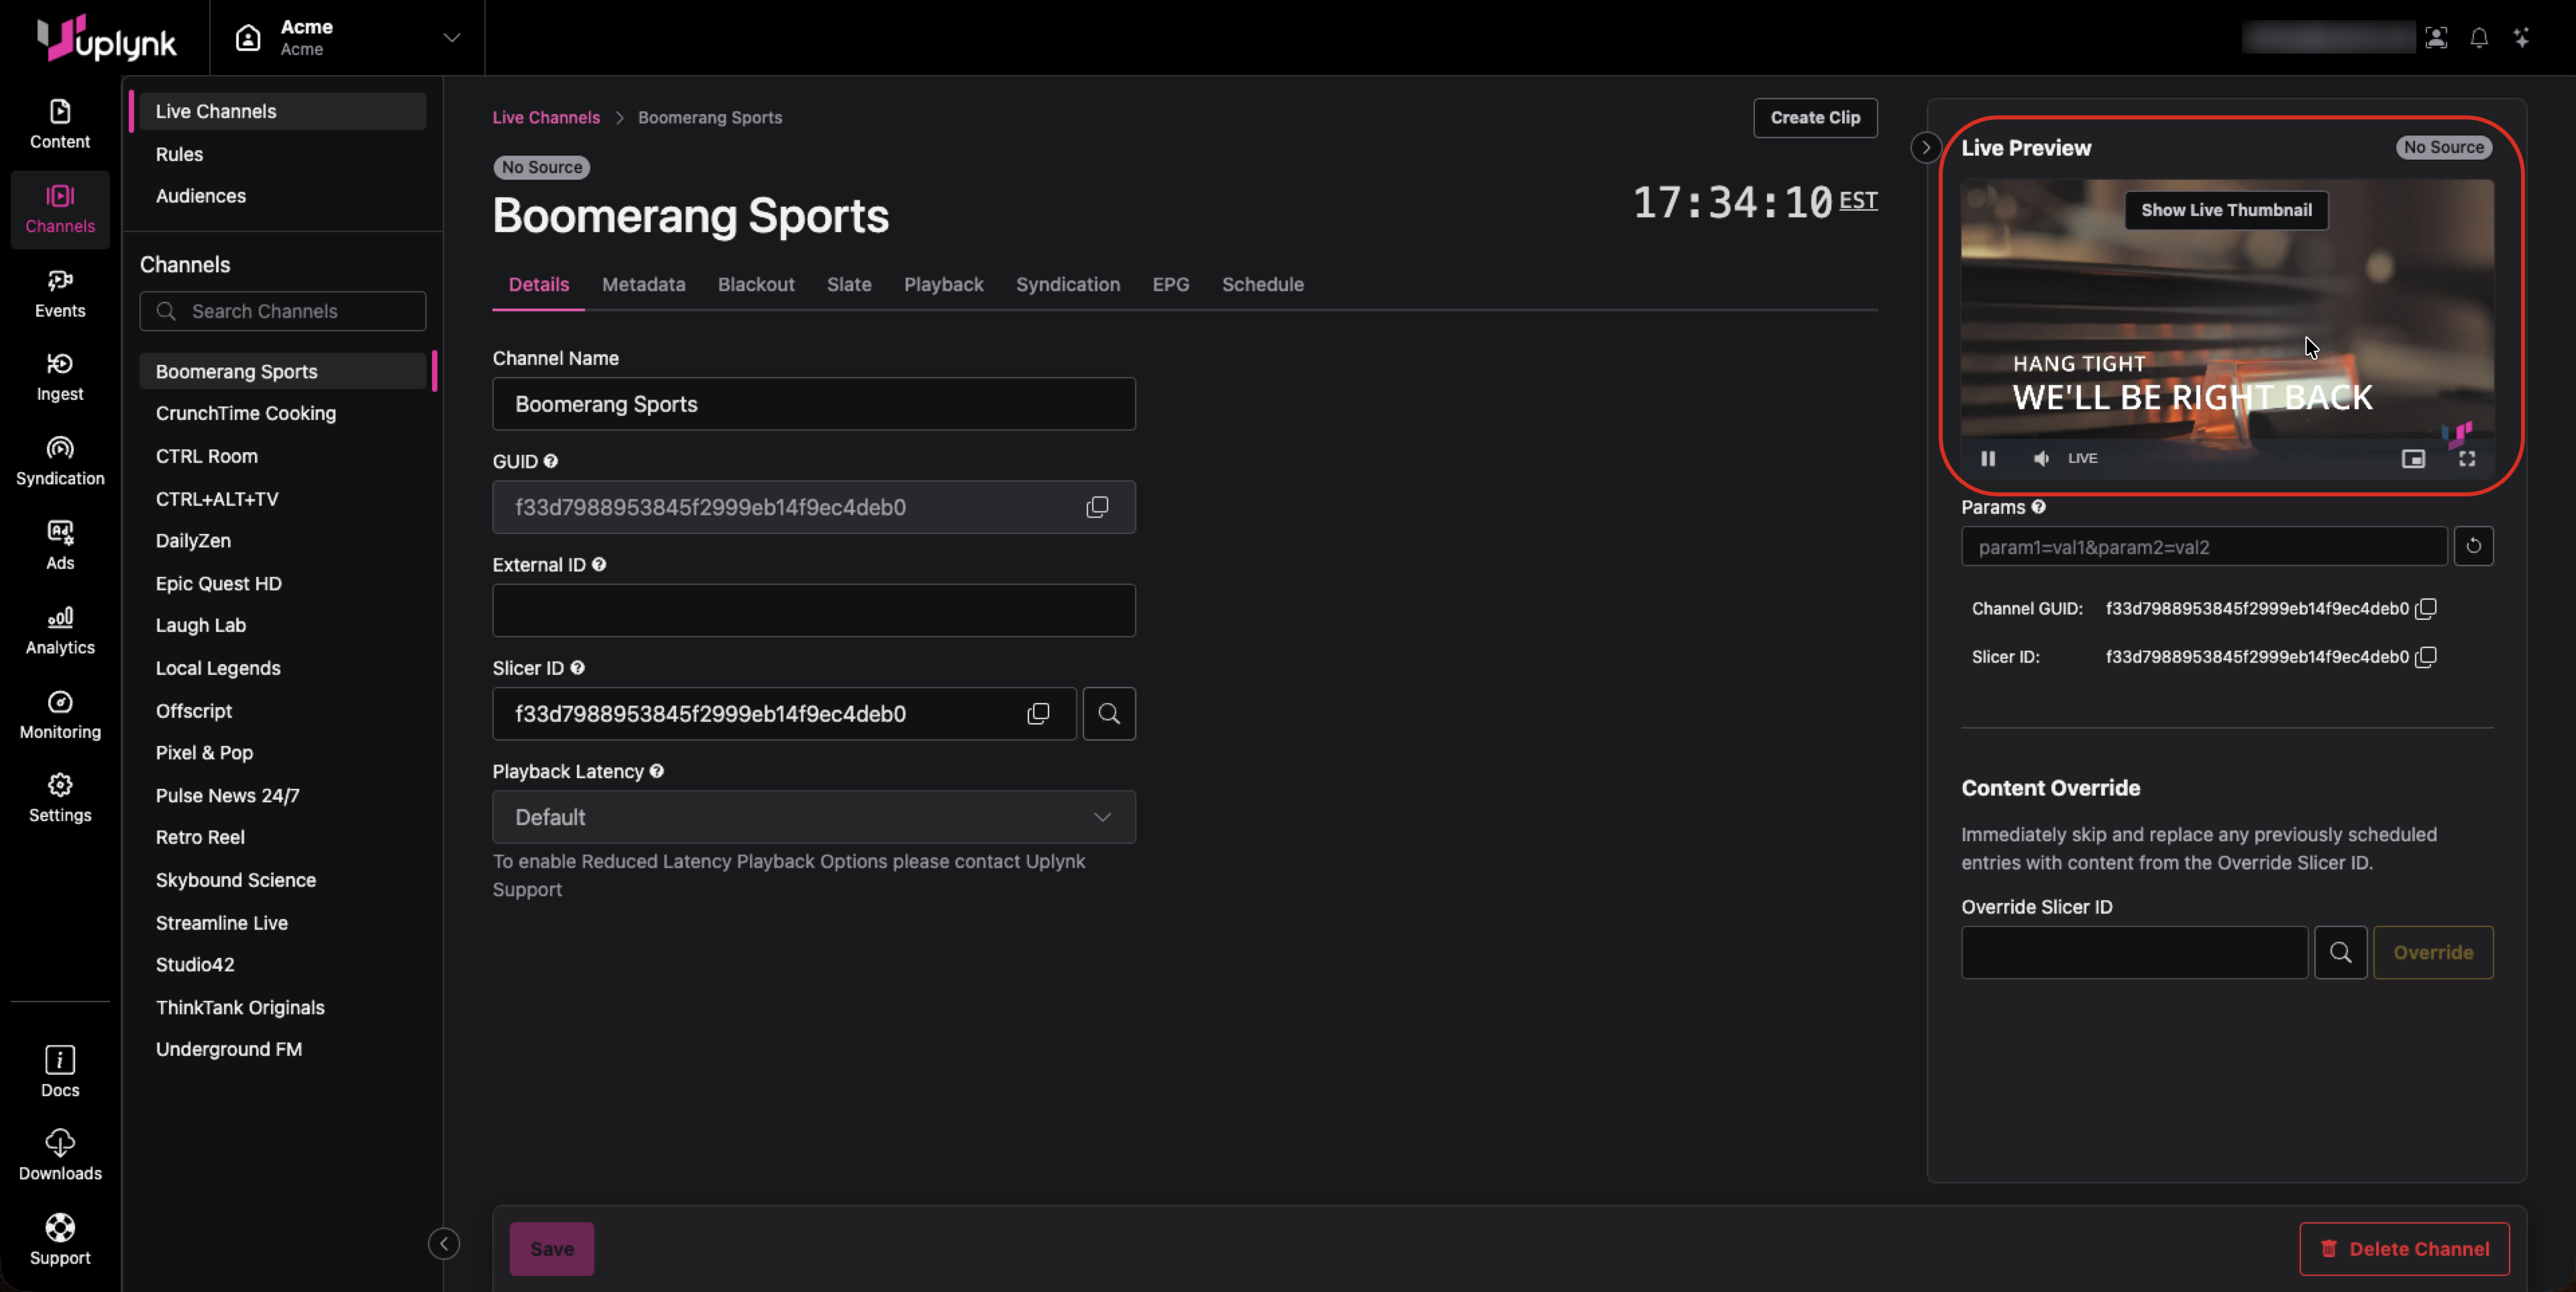Open the notifications bell
Viewport: 2576px width, 1292px height.
(x=2479, y=38)
